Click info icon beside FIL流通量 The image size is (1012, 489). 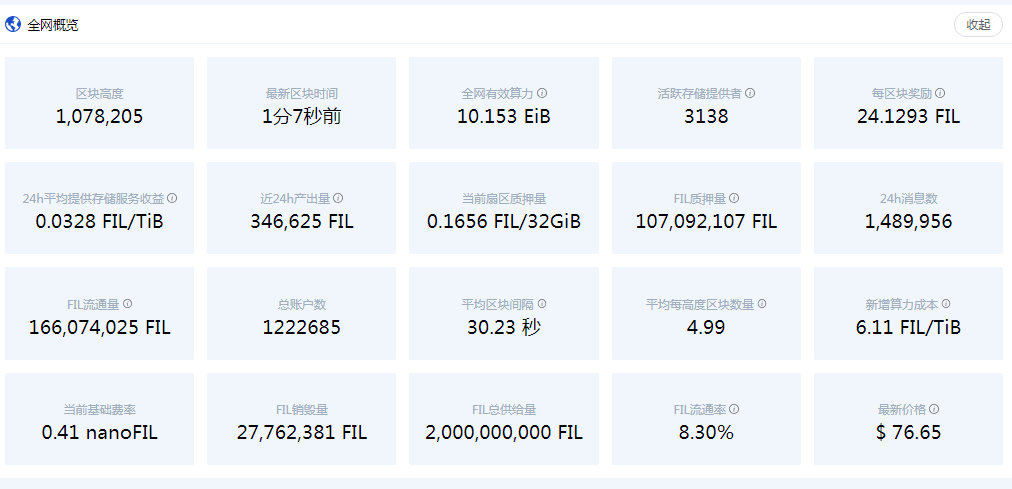pos(127,304)
